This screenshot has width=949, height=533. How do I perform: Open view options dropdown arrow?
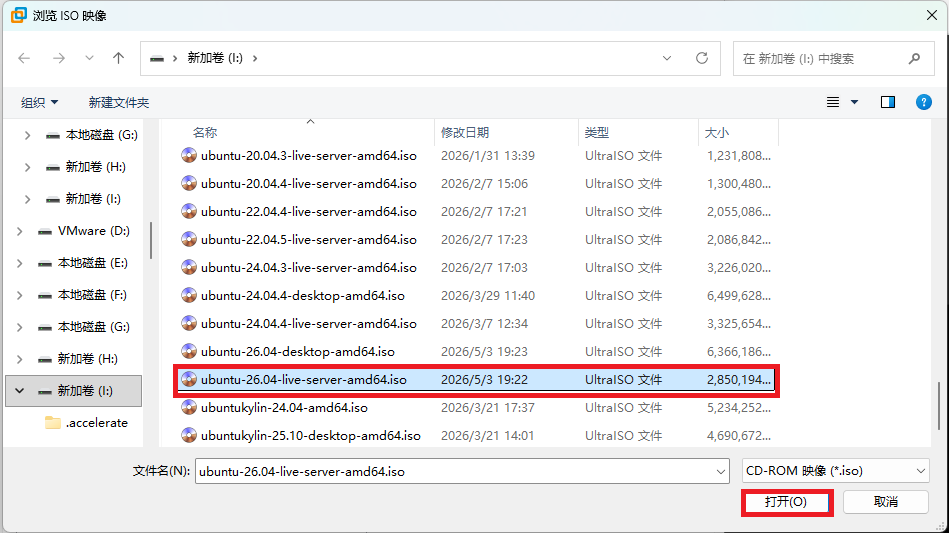[855, 102]
